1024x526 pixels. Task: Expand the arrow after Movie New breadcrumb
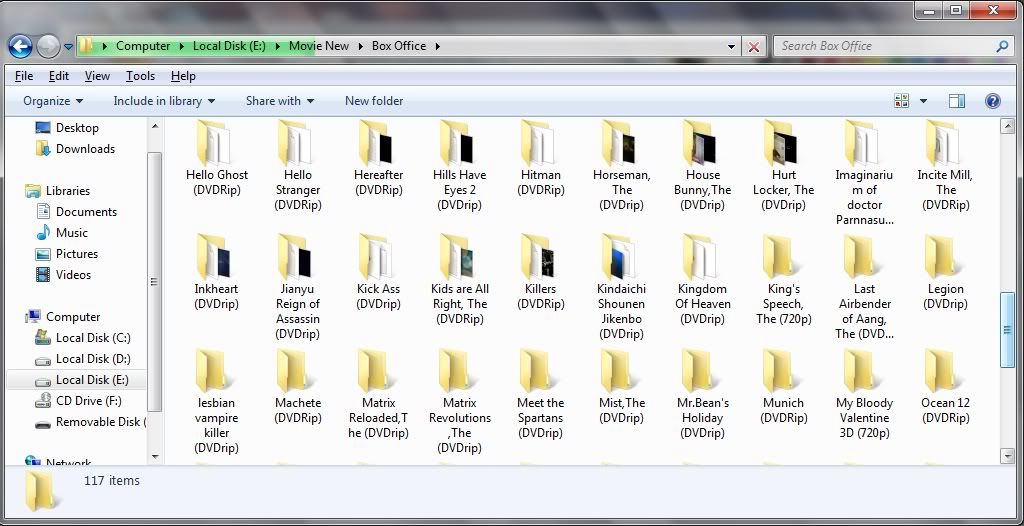[360, 46]
